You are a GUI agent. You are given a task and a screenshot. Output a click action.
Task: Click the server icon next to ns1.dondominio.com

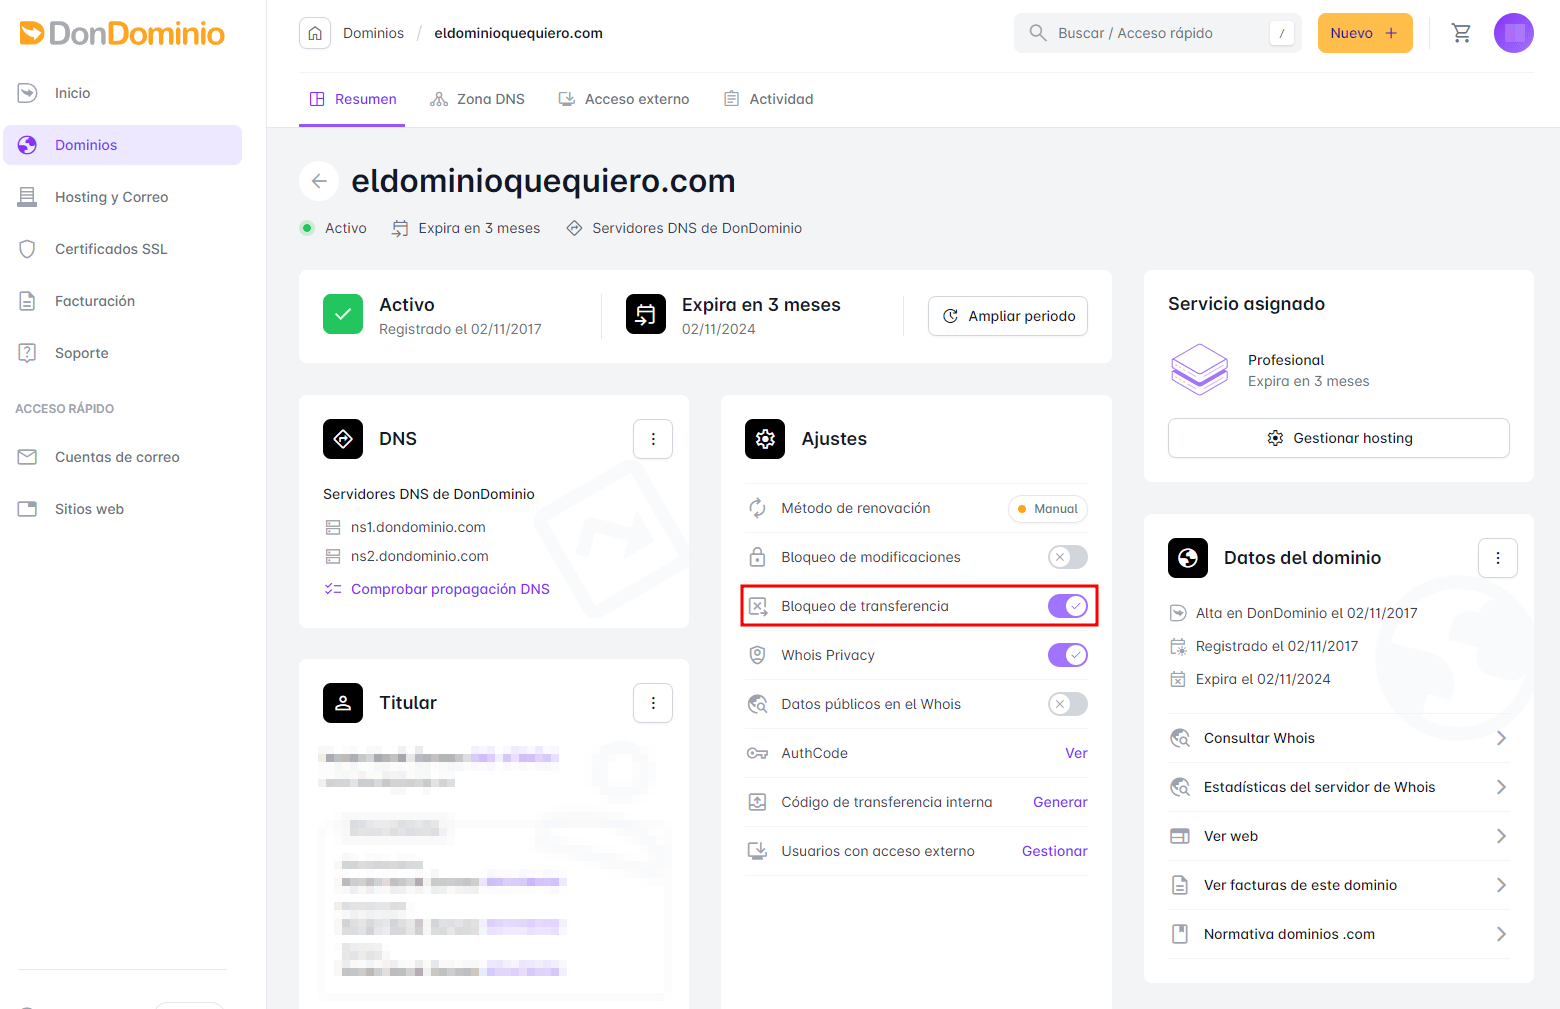(x=333, y=527)
